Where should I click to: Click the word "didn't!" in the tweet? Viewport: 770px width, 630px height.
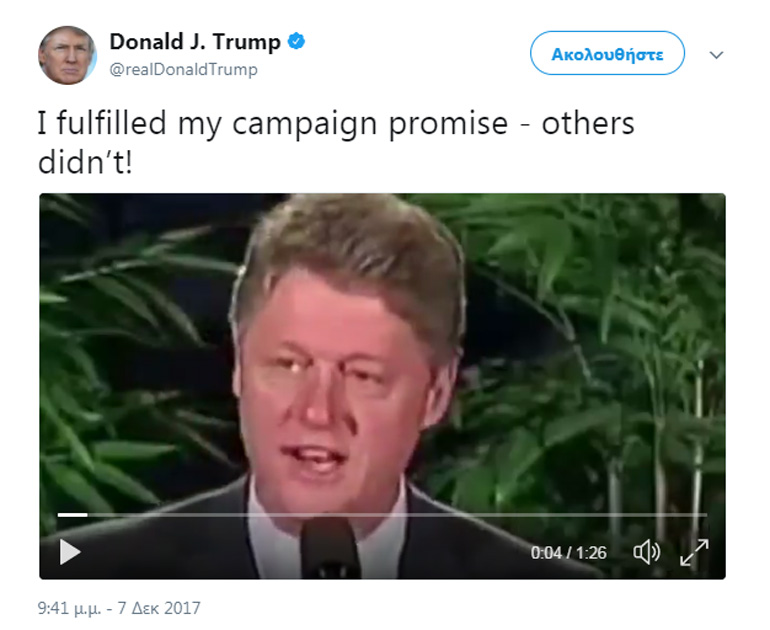[85, 162]
